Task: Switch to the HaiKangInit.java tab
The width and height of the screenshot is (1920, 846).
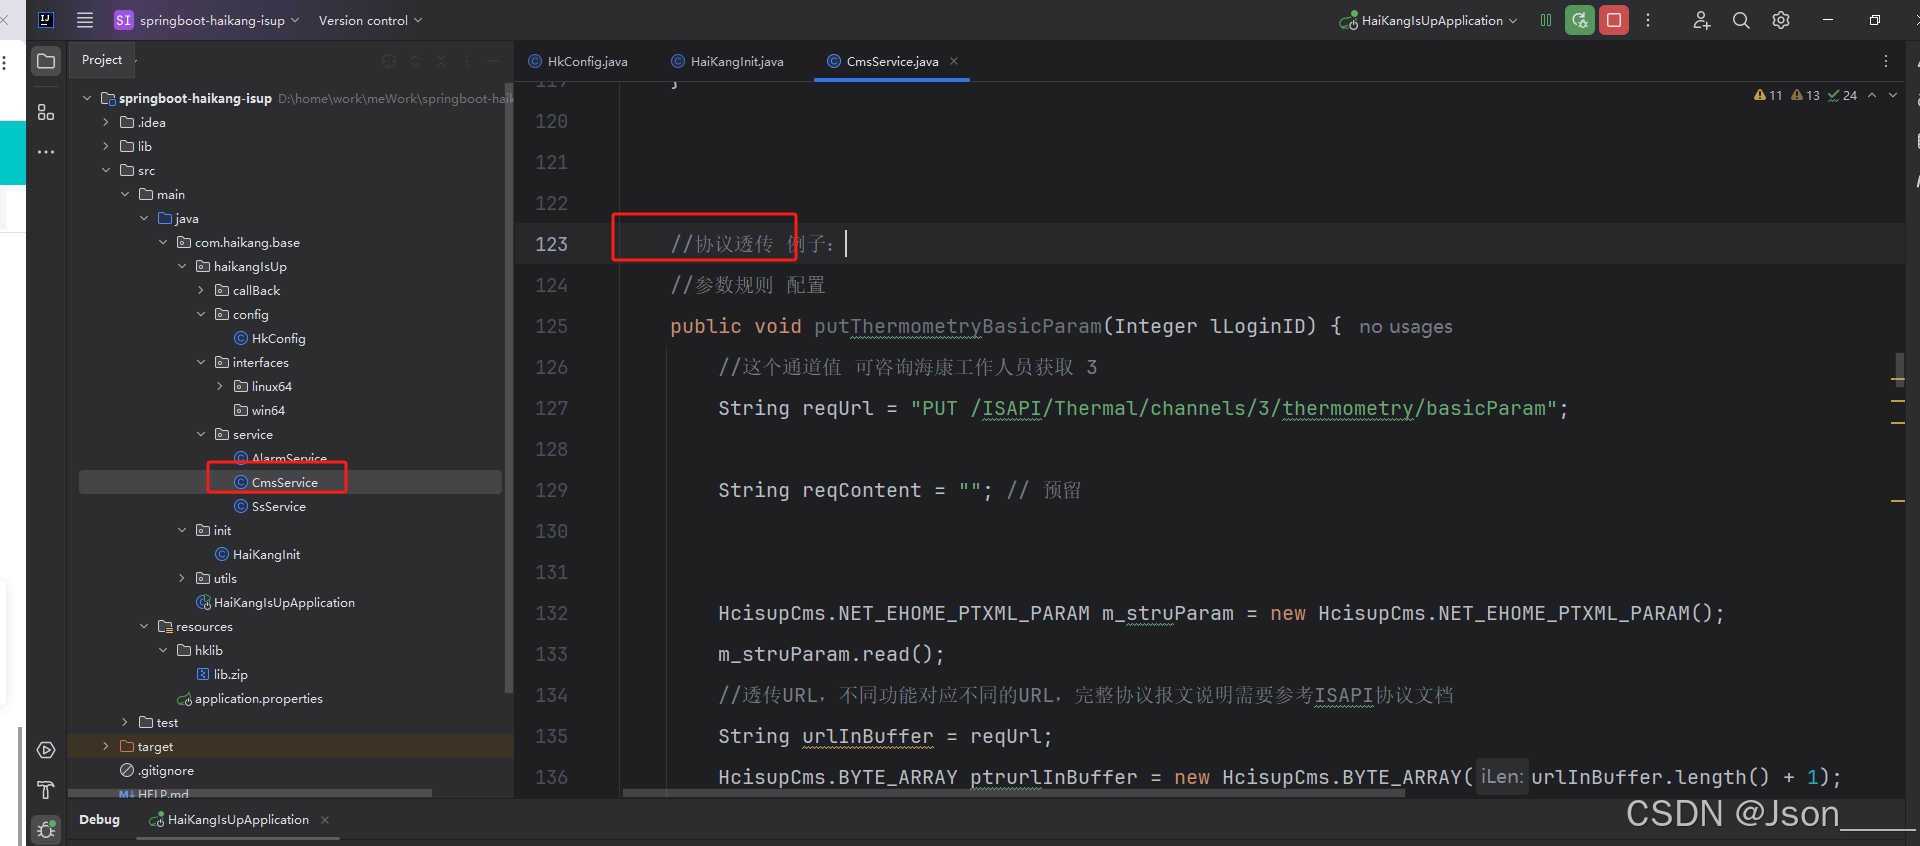Action: coord(727,61)
